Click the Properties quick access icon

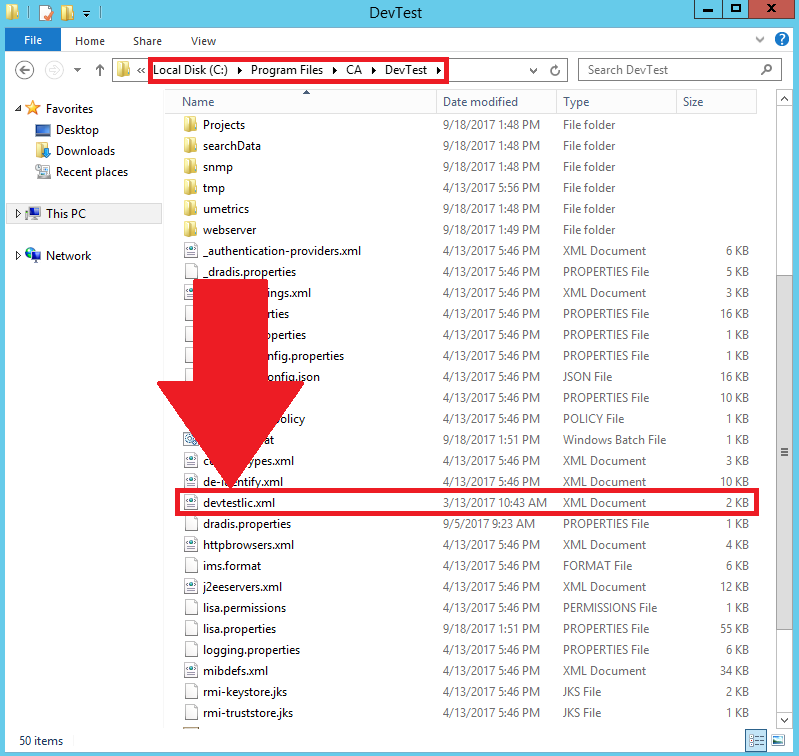coord(46,12)
